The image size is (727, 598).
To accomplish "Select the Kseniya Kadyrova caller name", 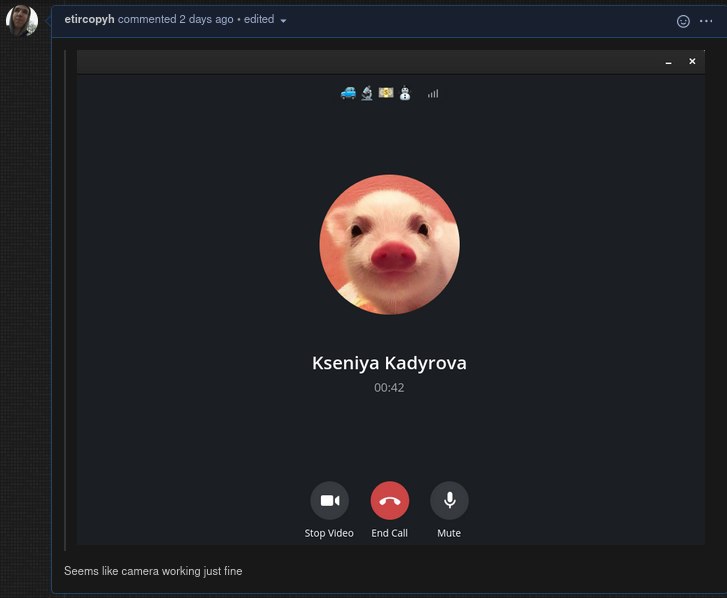I will (x=389, y=363).
